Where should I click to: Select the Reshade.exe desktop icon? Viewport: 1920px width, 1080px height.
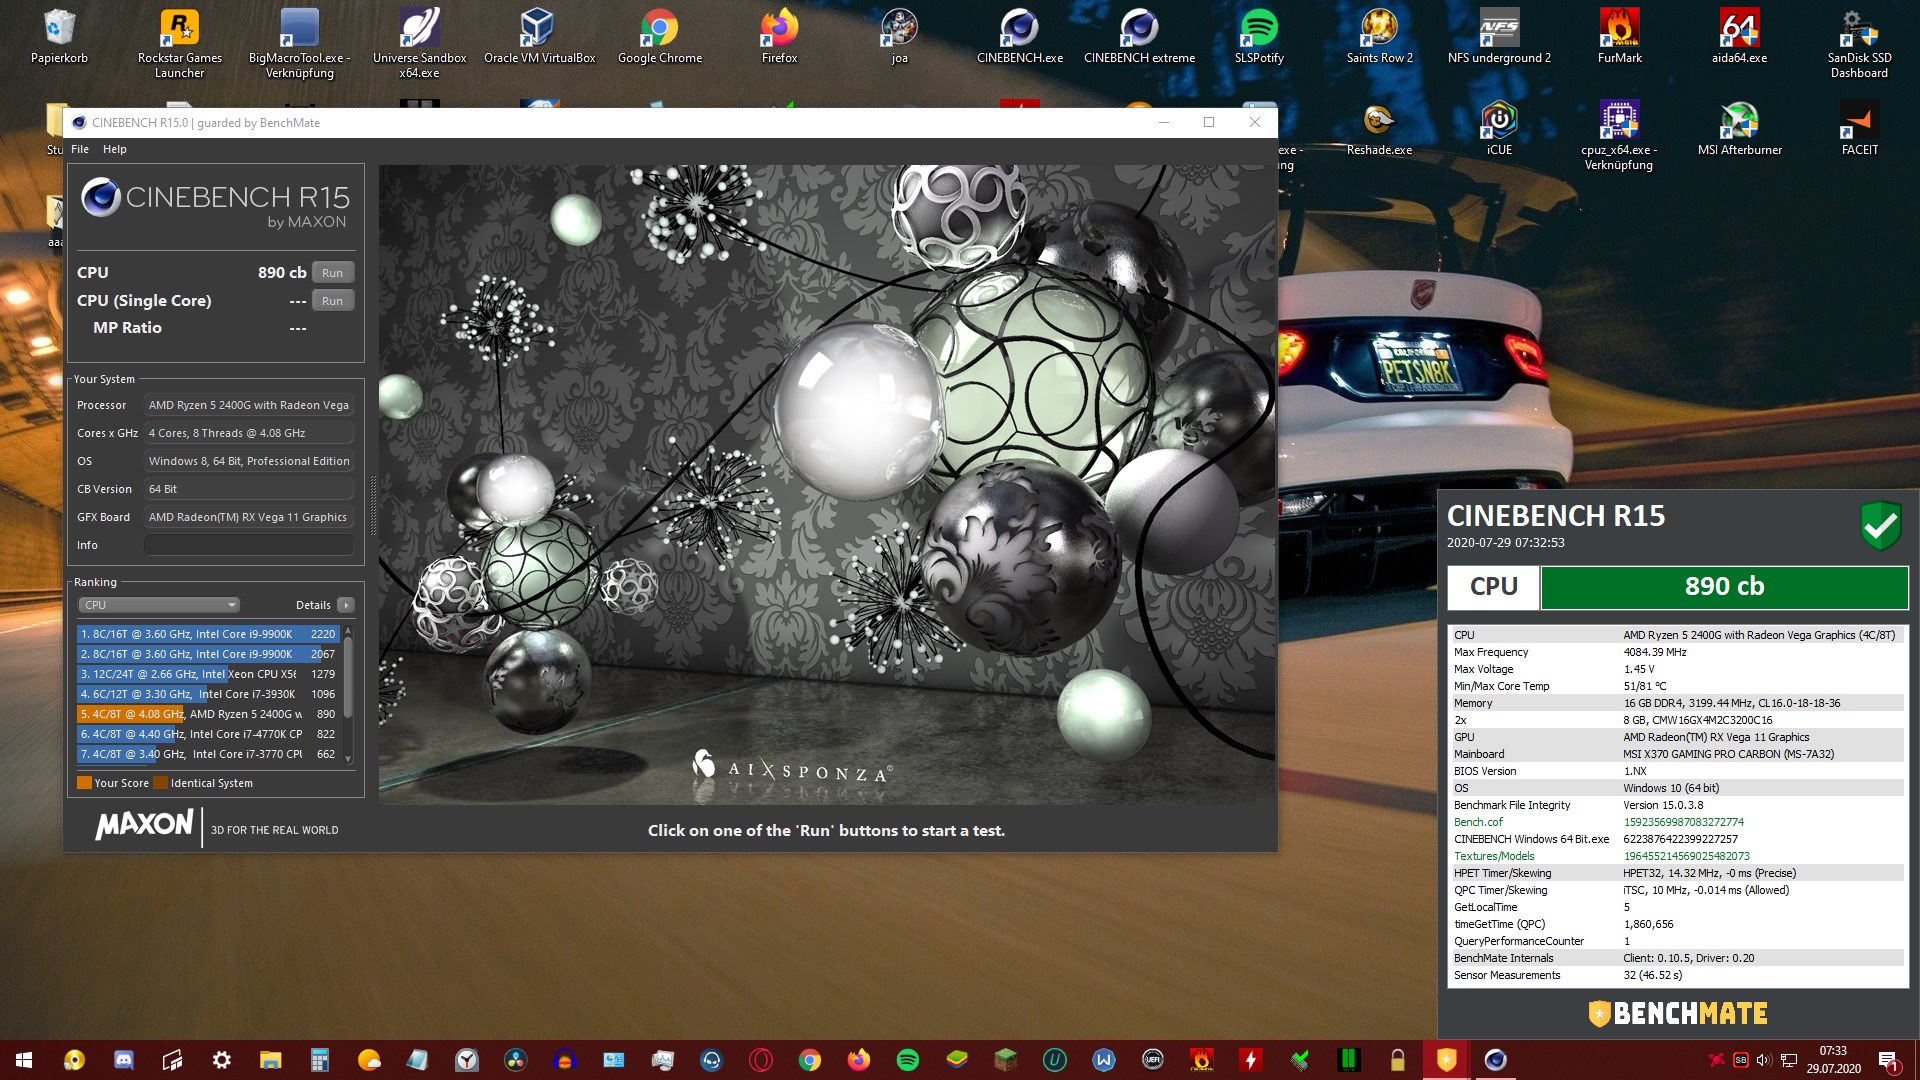[1379, 129]
